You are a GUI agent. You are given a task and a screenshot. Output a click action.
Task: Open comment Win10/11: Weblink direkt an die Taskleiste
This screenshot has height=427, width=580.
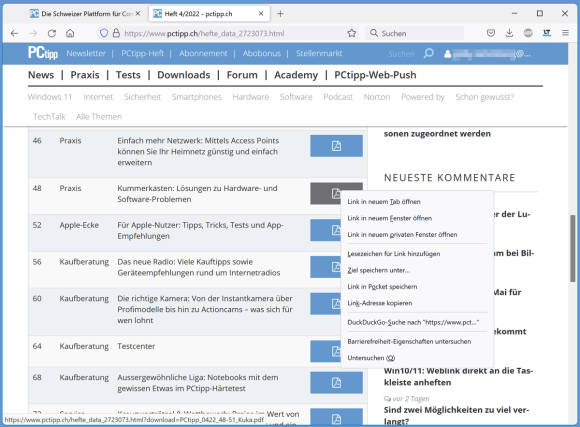(x=458, y=376)
